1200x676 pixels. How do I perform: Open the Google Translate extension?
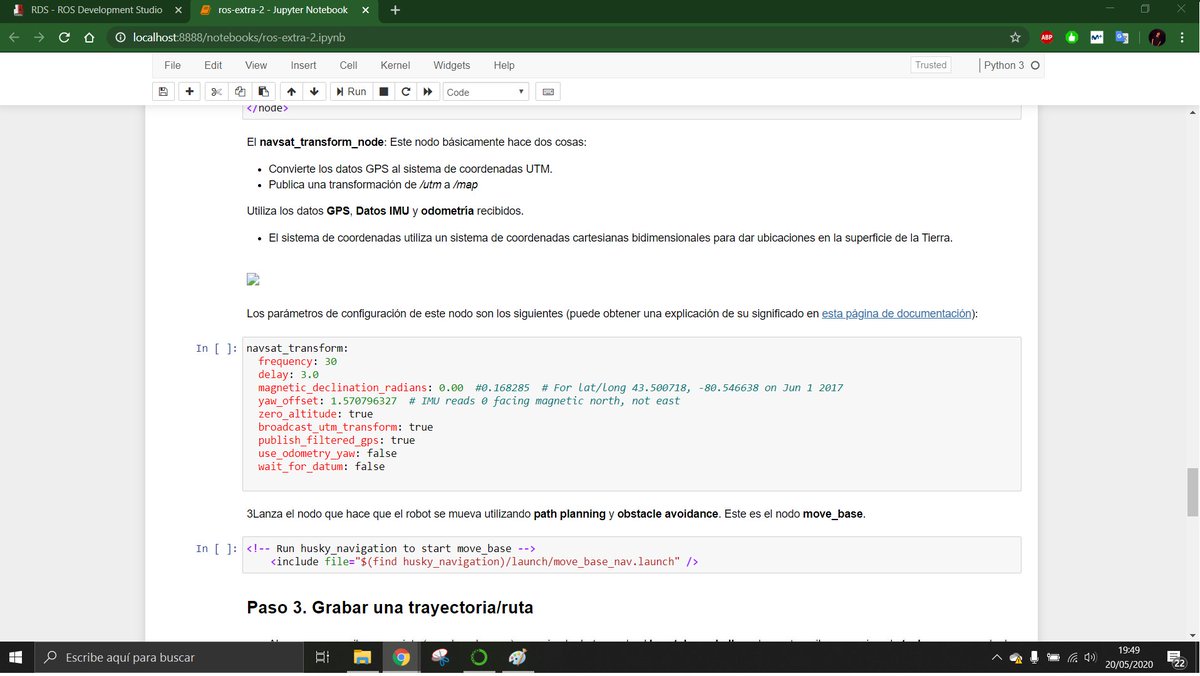(1122, 37)
